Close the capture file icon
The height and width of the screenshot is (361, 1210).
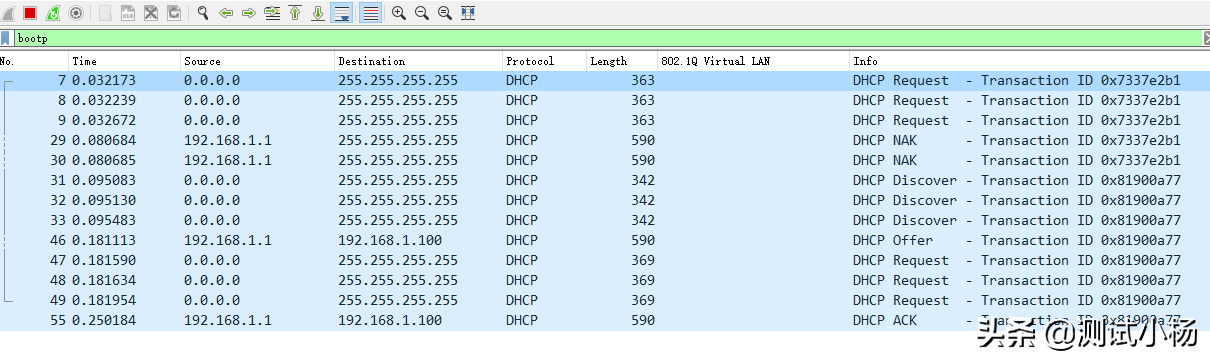click(x=151, y=13)
